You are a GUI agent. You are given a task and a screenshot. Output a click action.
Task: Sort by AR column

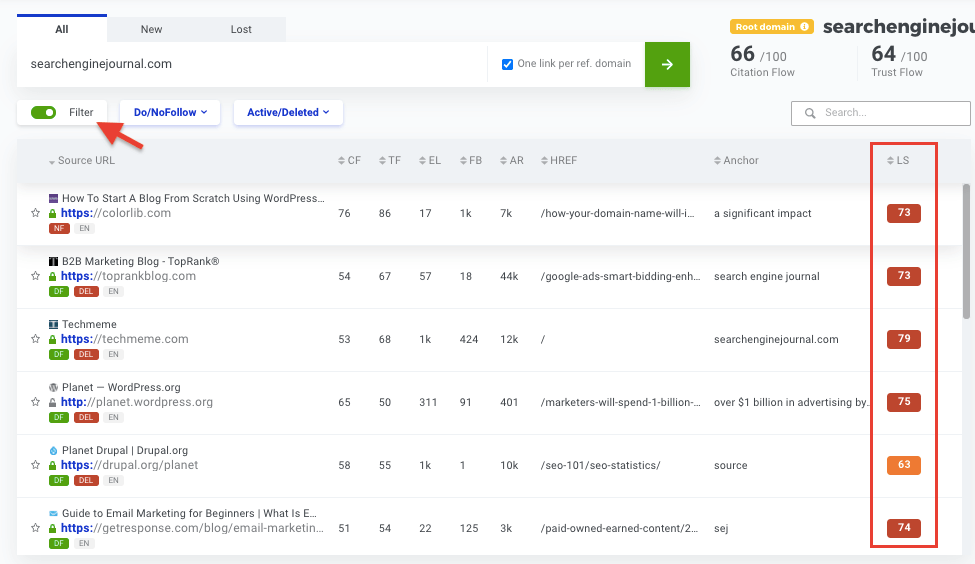click(x=512, y=160)
